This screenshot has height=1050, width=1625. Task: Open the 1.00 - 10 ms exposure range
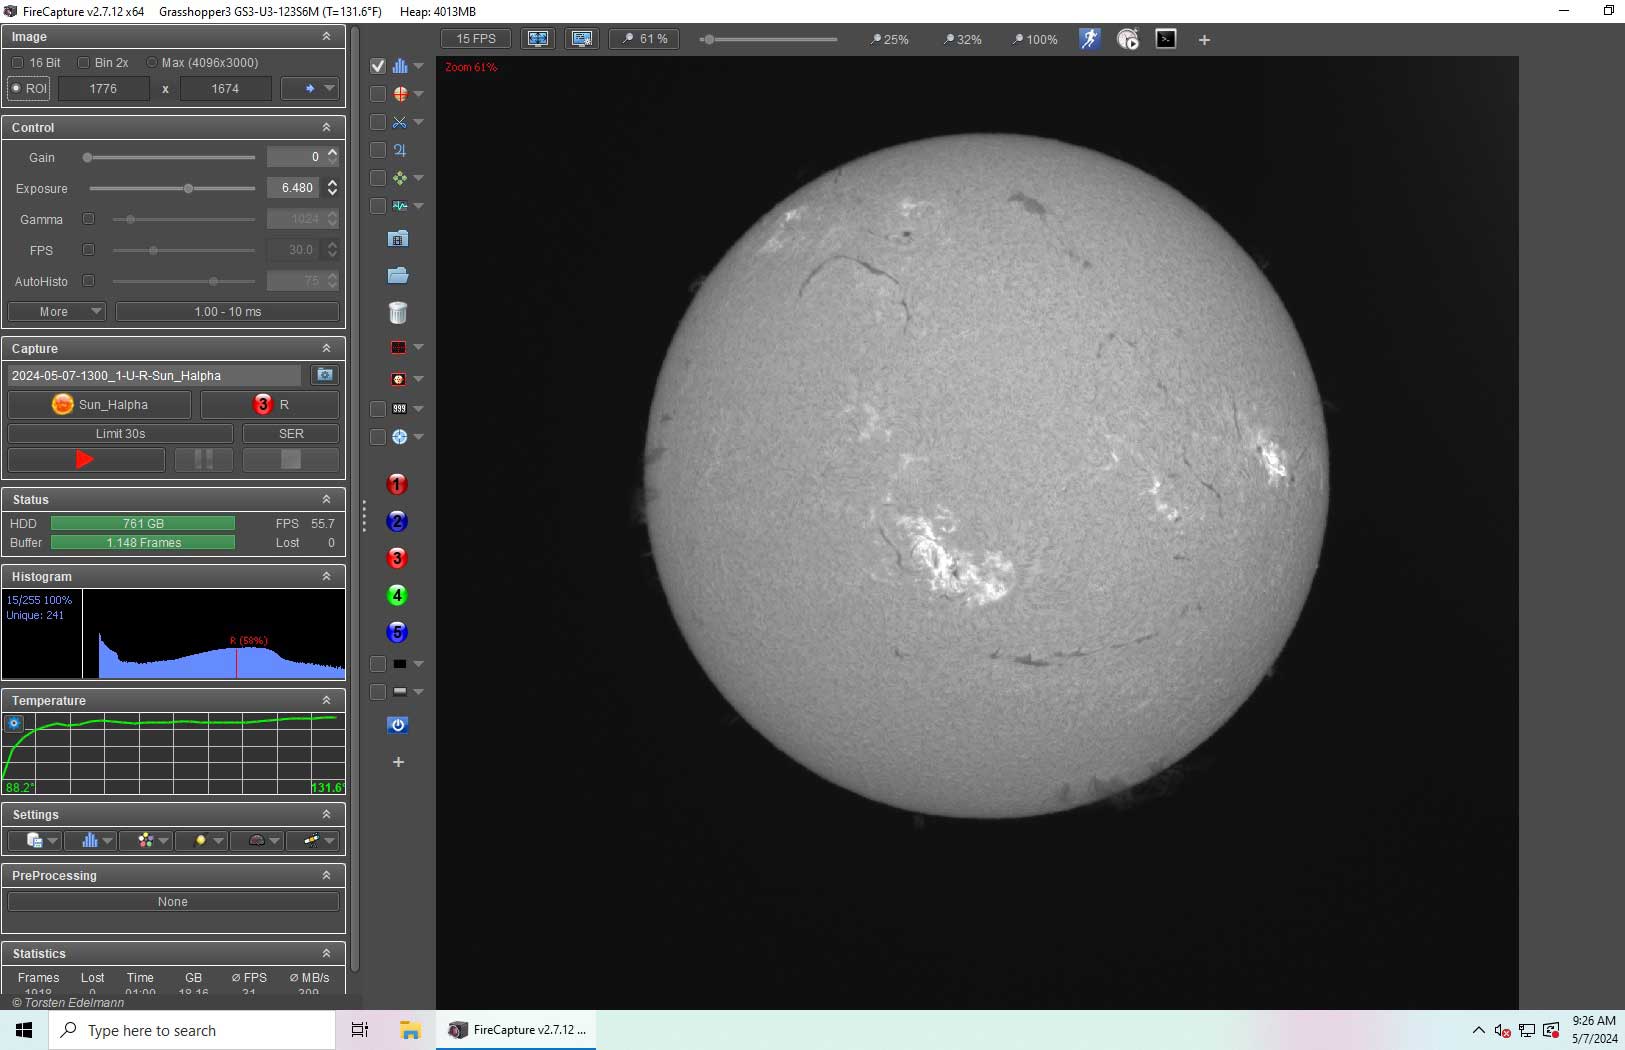point(228,312)
